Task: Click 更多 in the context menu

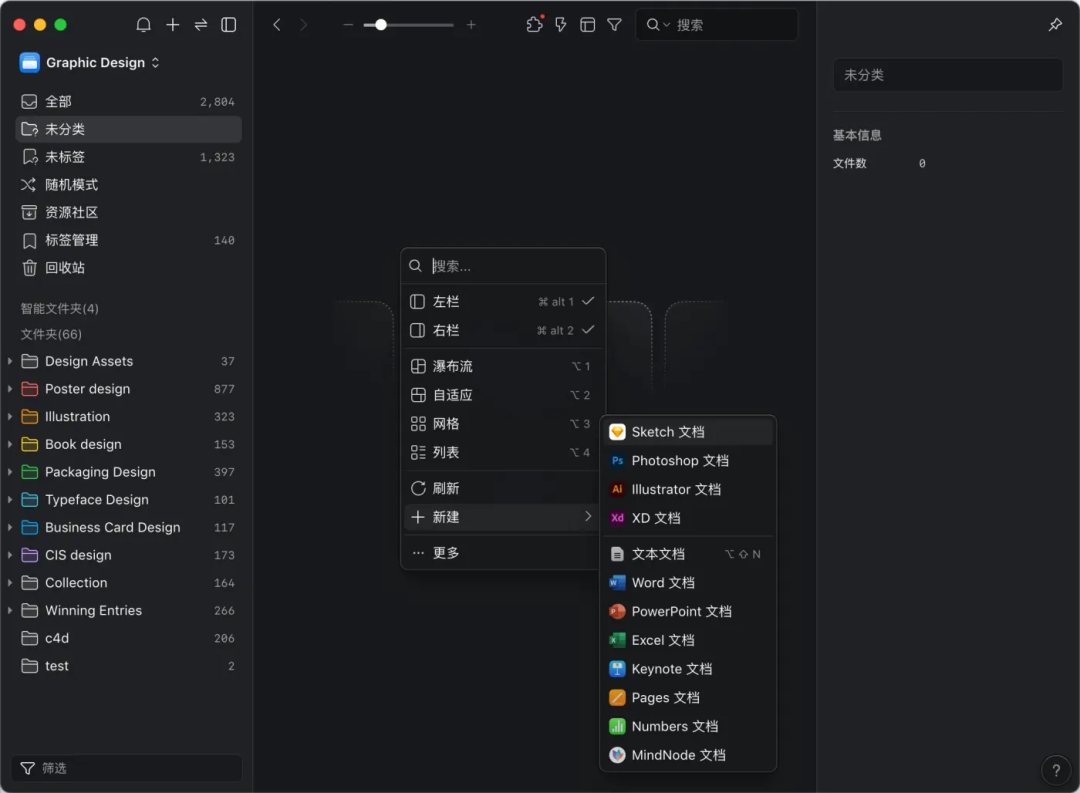Action: click(502, 553)
